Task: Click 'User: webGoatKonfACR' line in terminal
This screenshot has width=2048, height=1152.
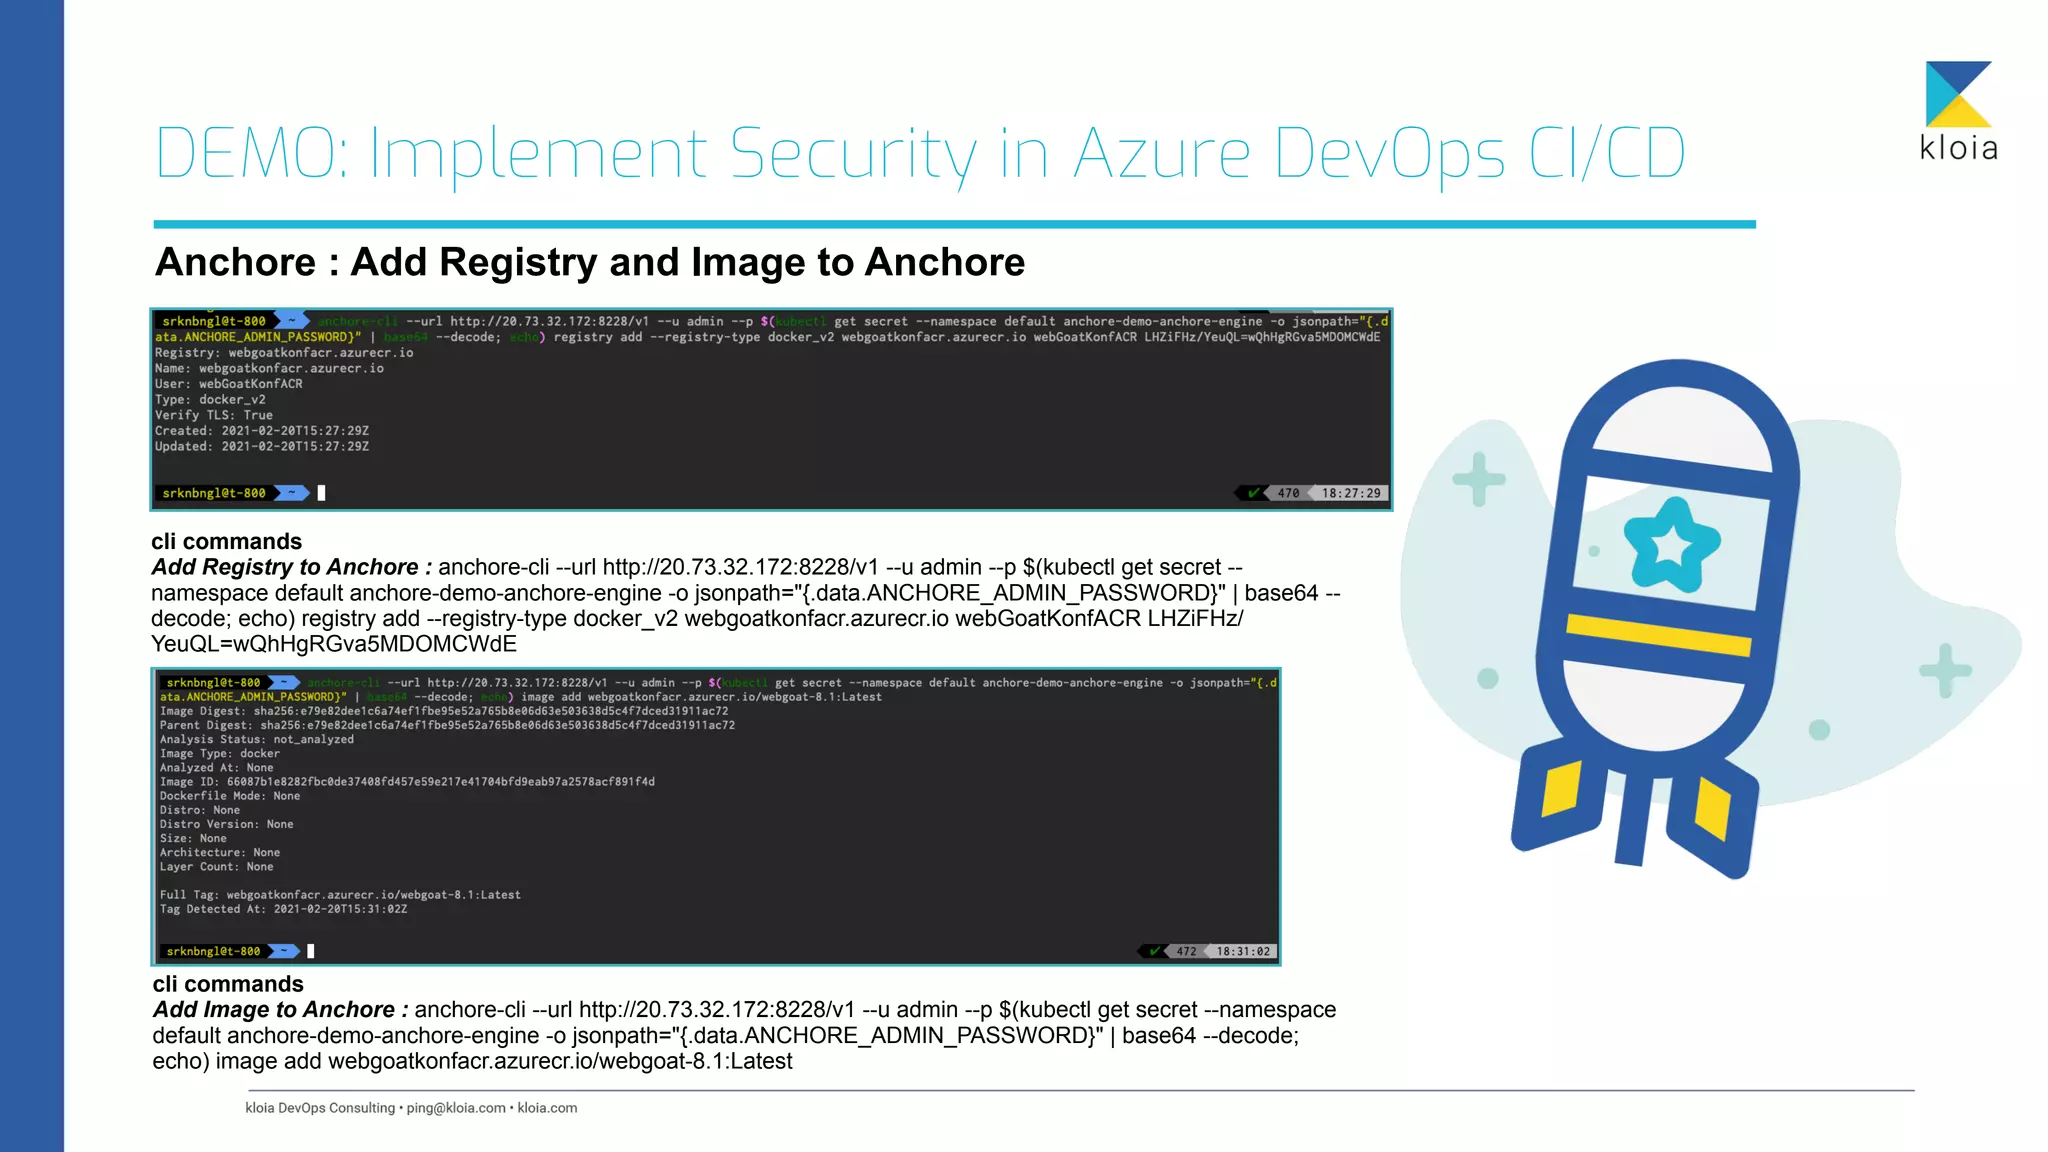Action: click(229, 384)
